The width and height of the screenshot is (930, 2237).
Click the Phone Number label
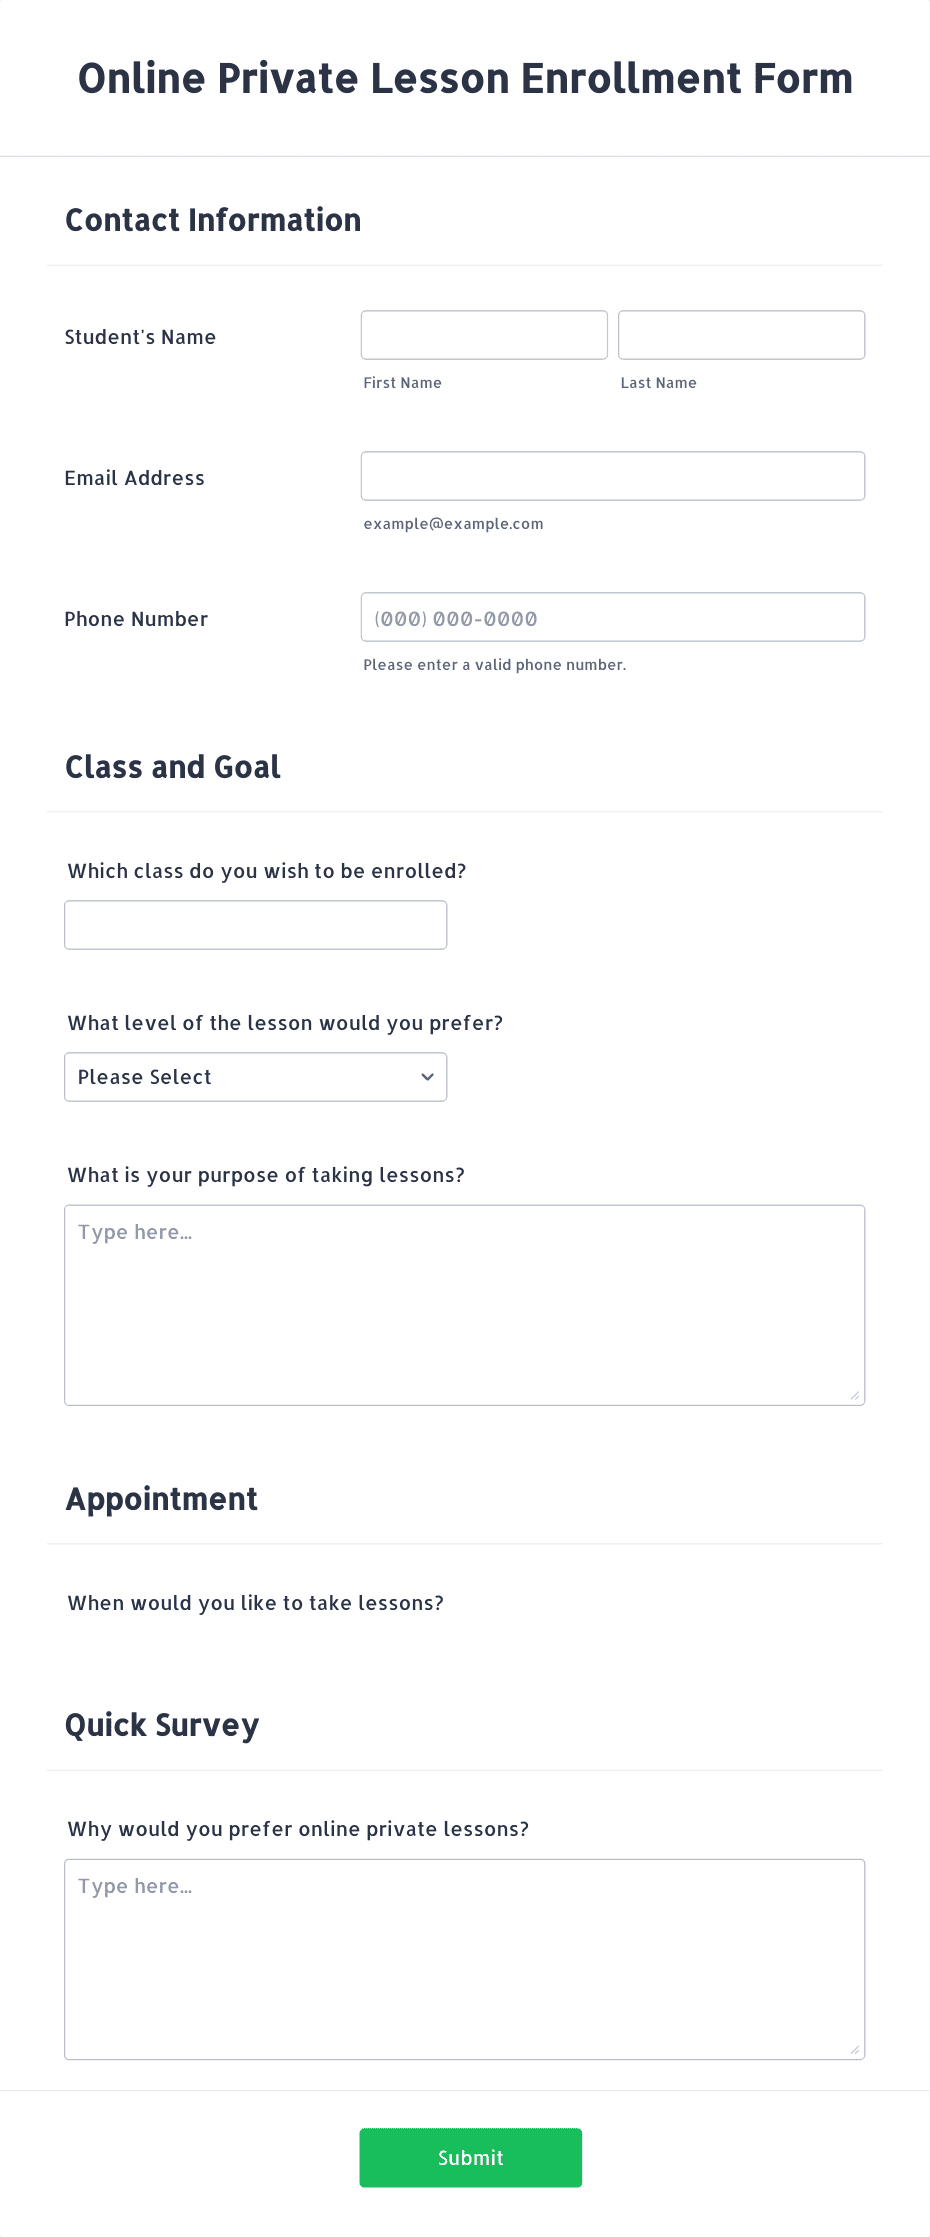pos(136,619)
